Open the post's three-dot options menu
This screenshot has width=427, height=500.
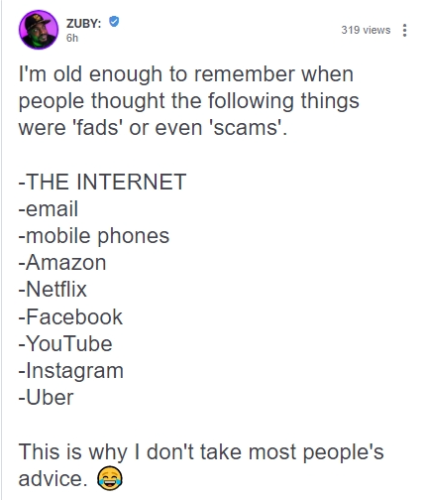404,30
